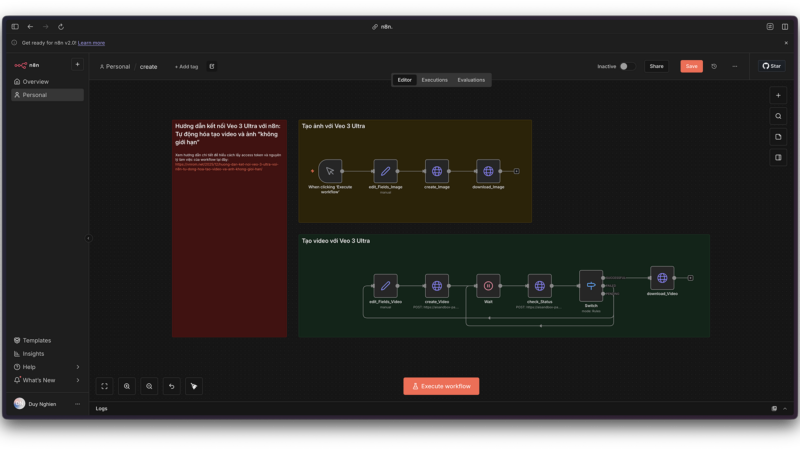This screenshot has height=450, width=800.
Task: Click the download_Video globe node
Action: point(662,278)
